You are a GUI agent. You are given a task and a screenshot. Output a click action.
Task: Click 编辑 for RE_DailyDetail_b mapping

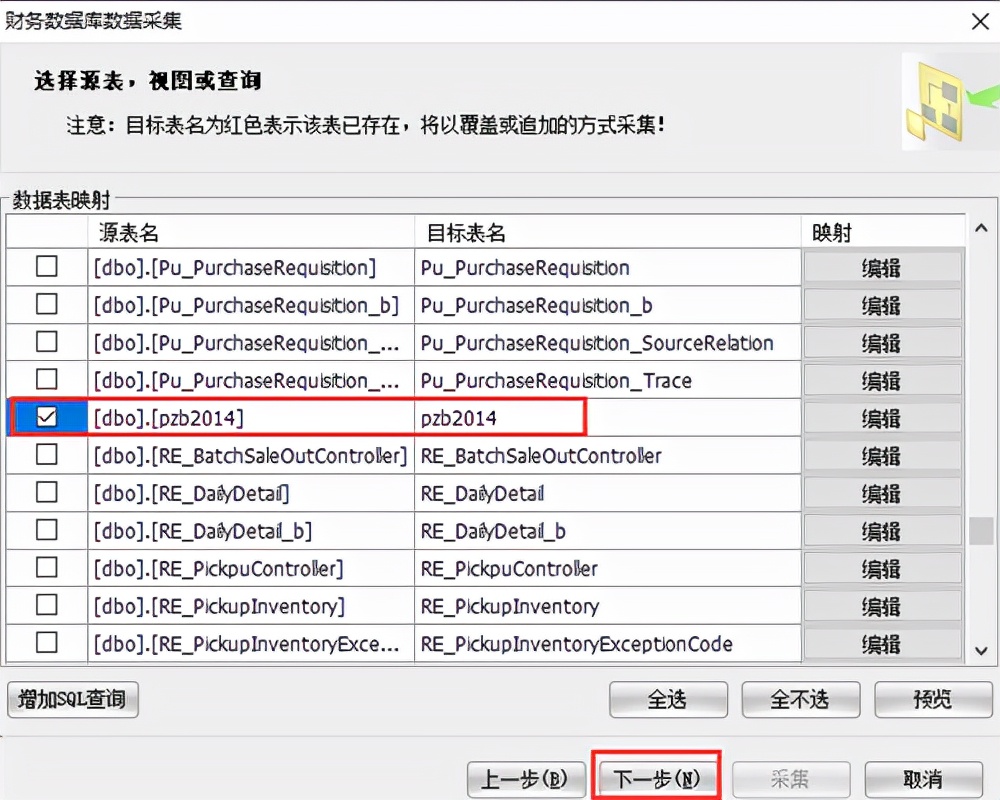click(881, 530)
